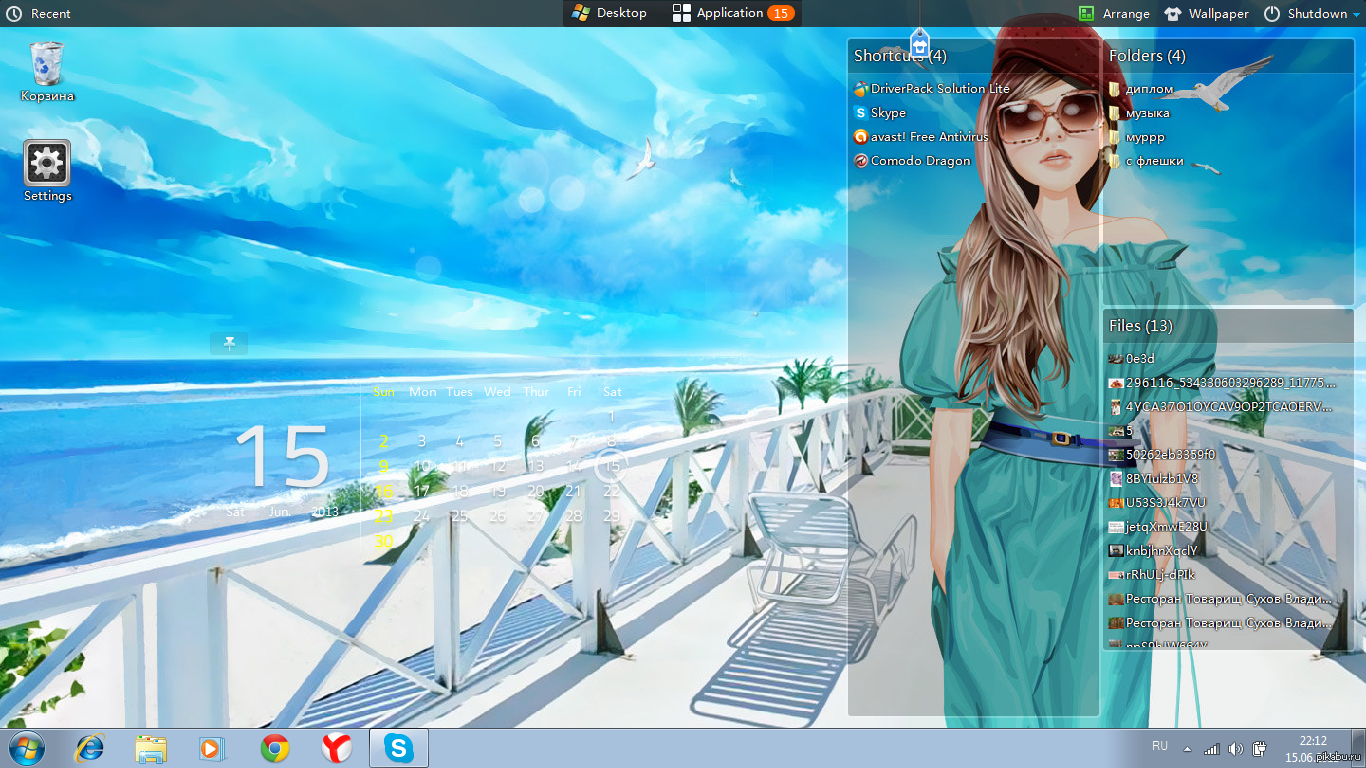Click the Arrange button
Screen dimensions: 1366x768
click(1114, 14)
